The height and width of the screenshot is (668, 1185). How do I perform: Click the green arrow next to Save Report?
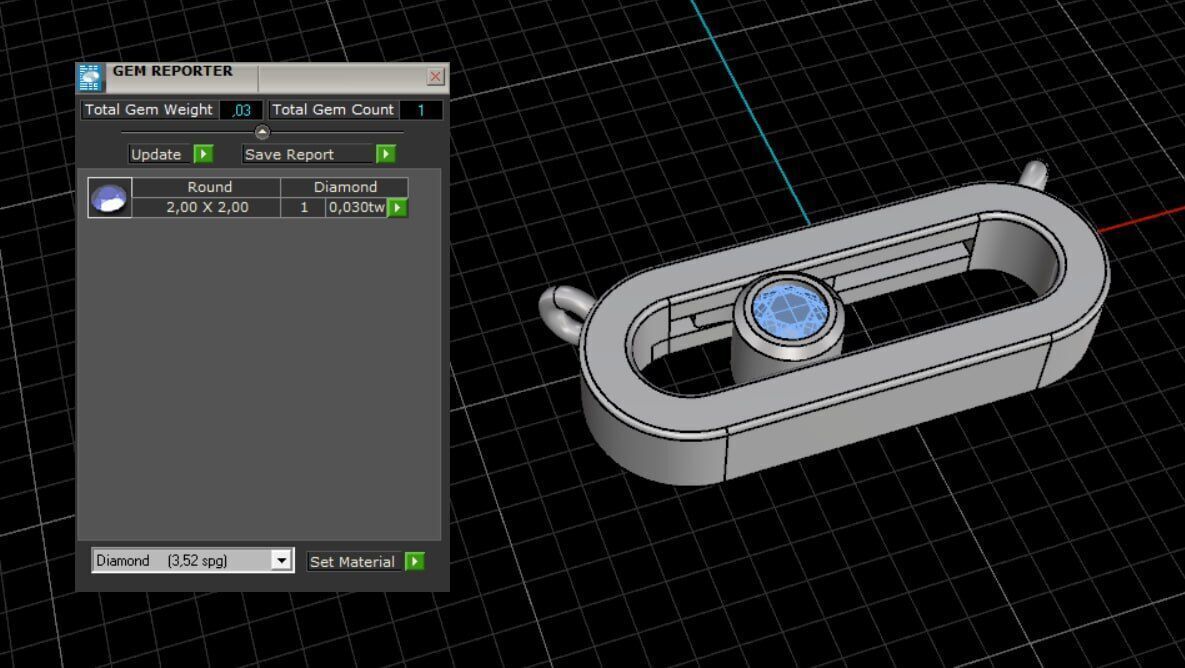[x=385, y=154]
